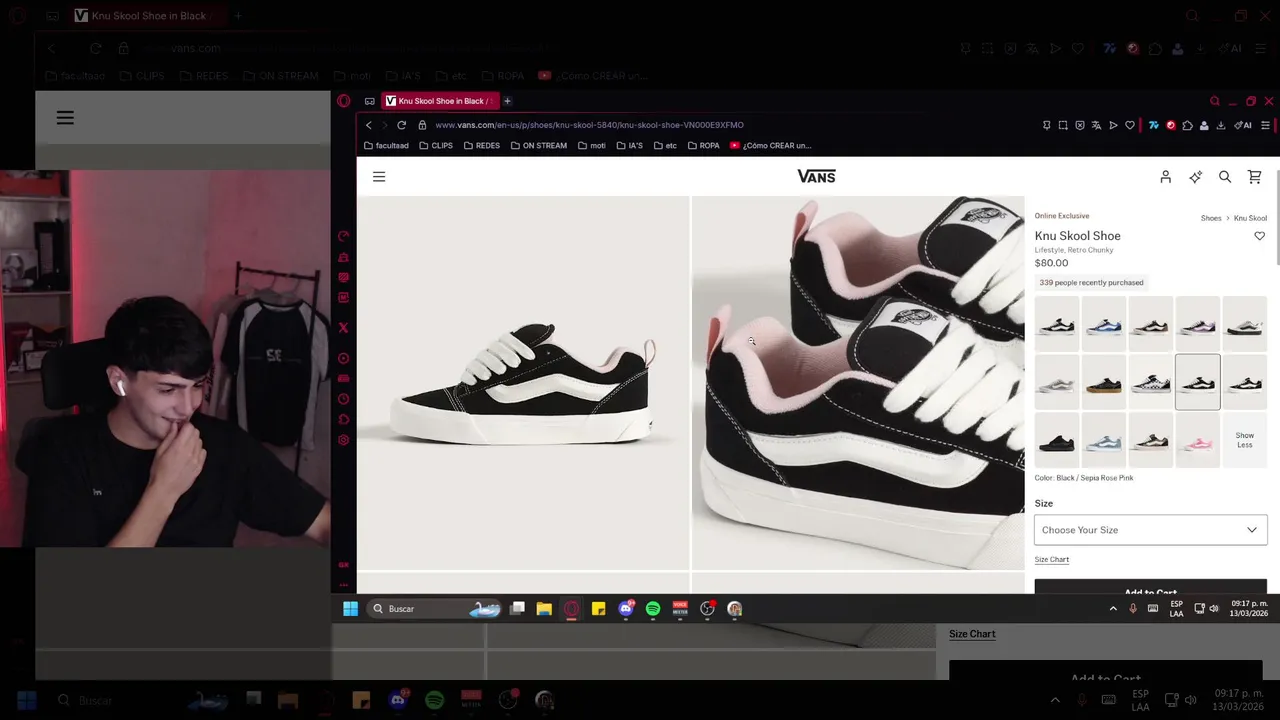Image resolution: width=1280 pixels, height=720 pixels.
Task: Open File Explorer from the taskbar
Action: tap(544, 608)
